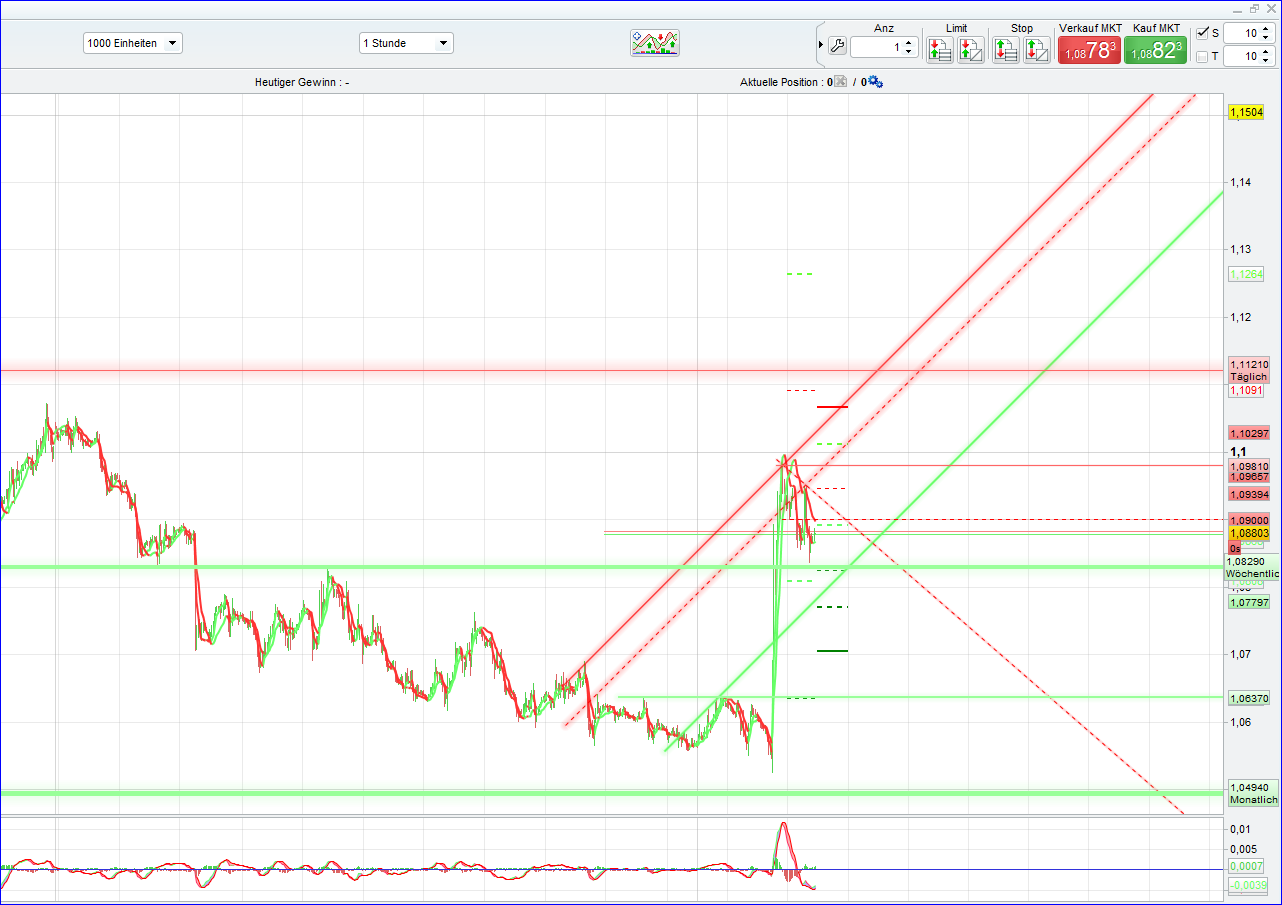Click the first Stop order icon

[1005, 49]
